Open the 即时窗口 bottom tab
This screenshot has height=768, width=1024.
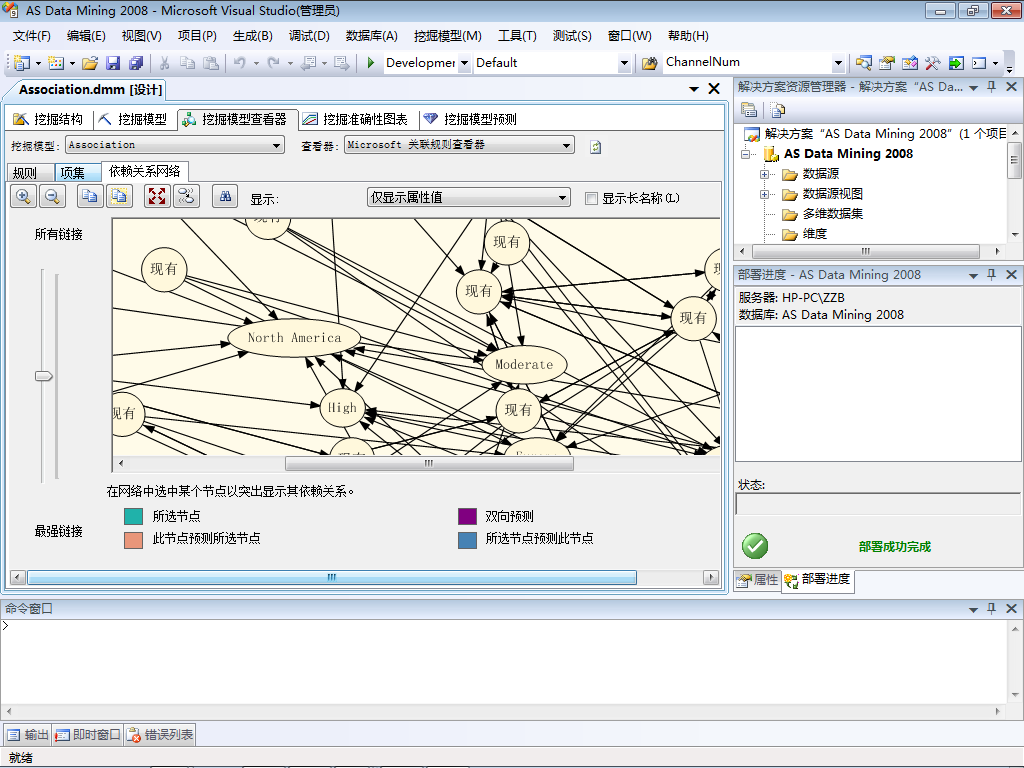[88, 735]
